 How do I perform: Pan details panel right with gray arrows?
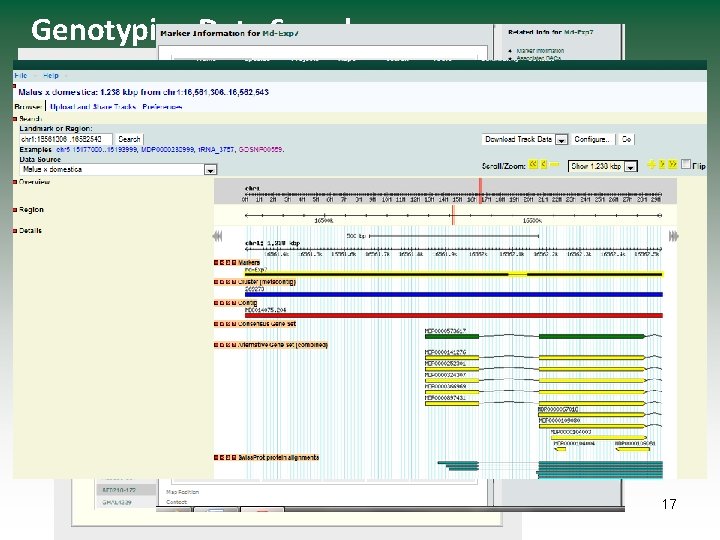(674, 236)
